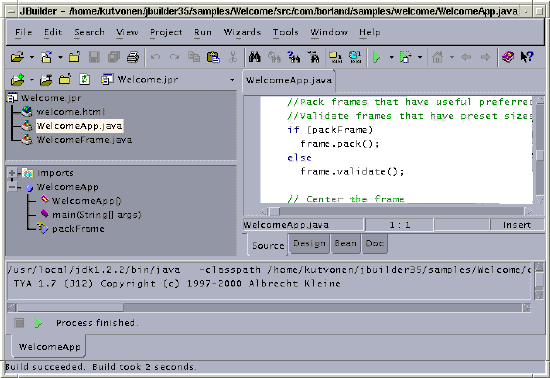Screen dimensions: 550x378
Task: Select WelcomeApp() constructor in structure pane
Action: (x=86, y=201)
